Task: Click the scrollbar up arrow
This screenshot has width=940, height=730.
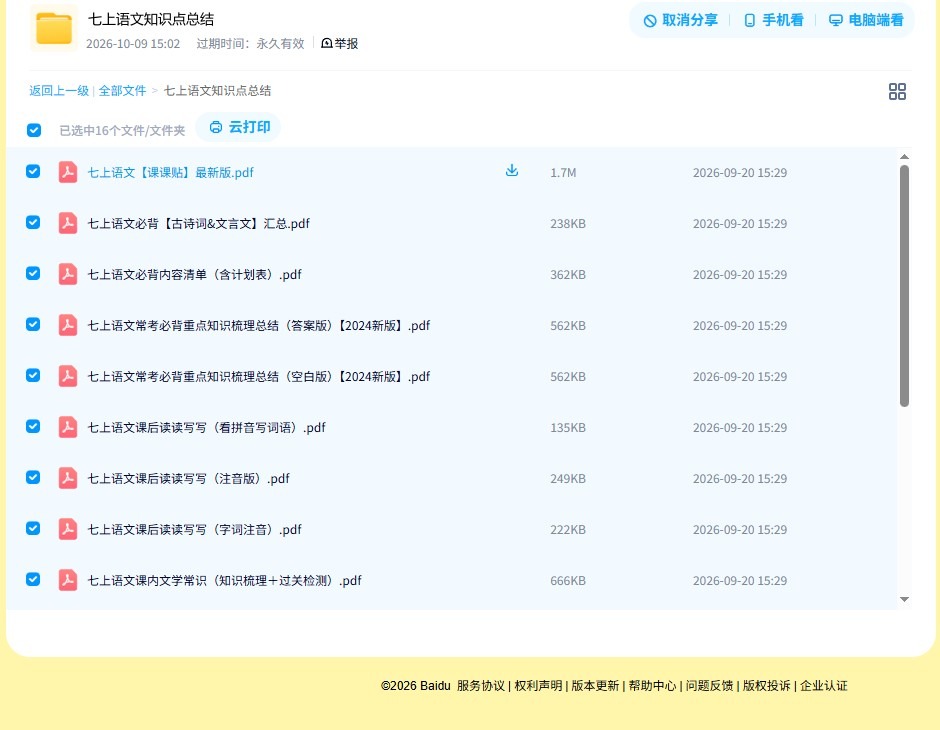Action: 904,156
